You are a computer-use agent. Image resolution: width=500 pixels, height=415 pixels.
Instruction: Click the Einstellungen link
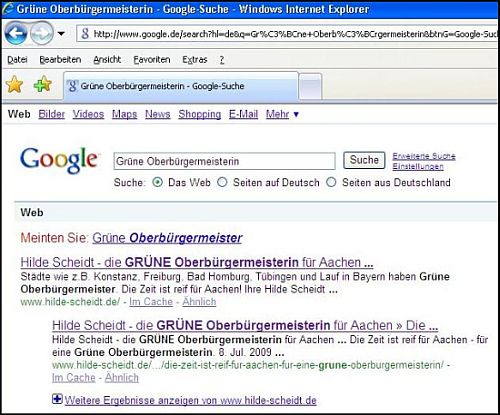pyautogui.click(x=418, y=166)
